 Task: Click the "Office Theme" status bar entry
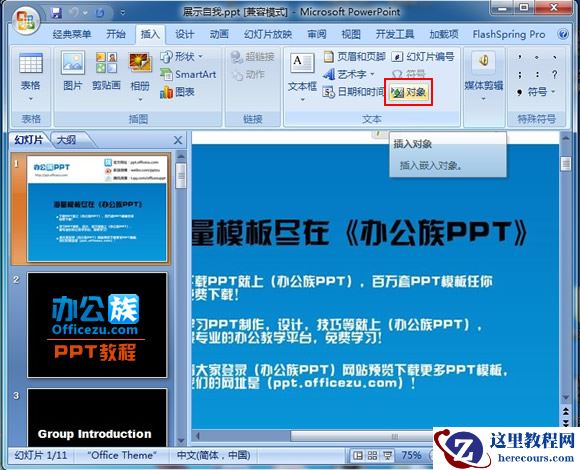click(122, 455)
